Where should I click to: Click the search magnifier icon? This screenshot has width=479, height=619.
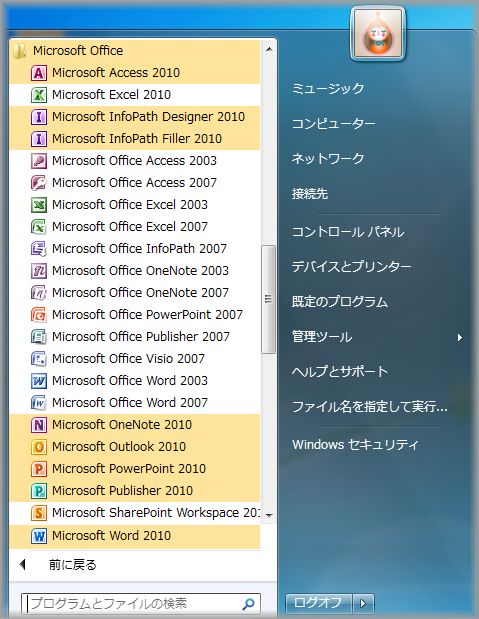click(x=248, y=604)
